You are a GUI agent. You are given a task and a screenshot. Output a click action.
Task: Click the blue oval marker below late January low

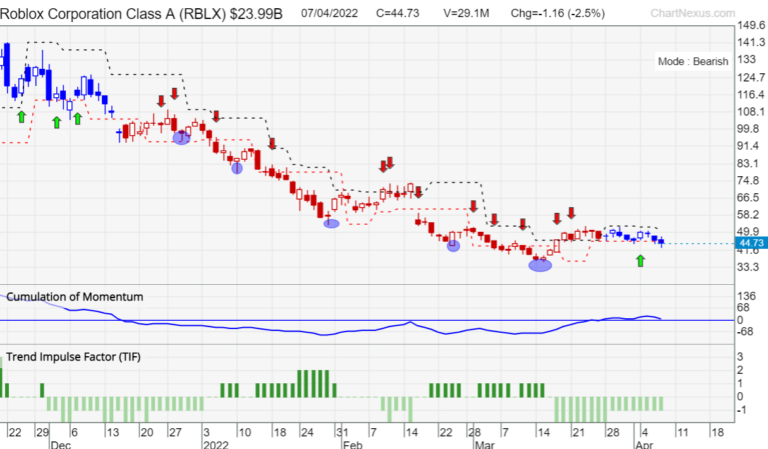[331, 223]
